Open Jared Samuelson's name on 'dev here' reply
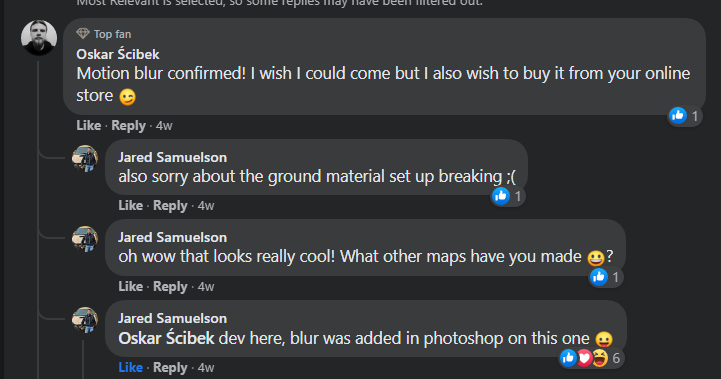The width and height of the screenshot is (721, 379). (x=172, y=318)
